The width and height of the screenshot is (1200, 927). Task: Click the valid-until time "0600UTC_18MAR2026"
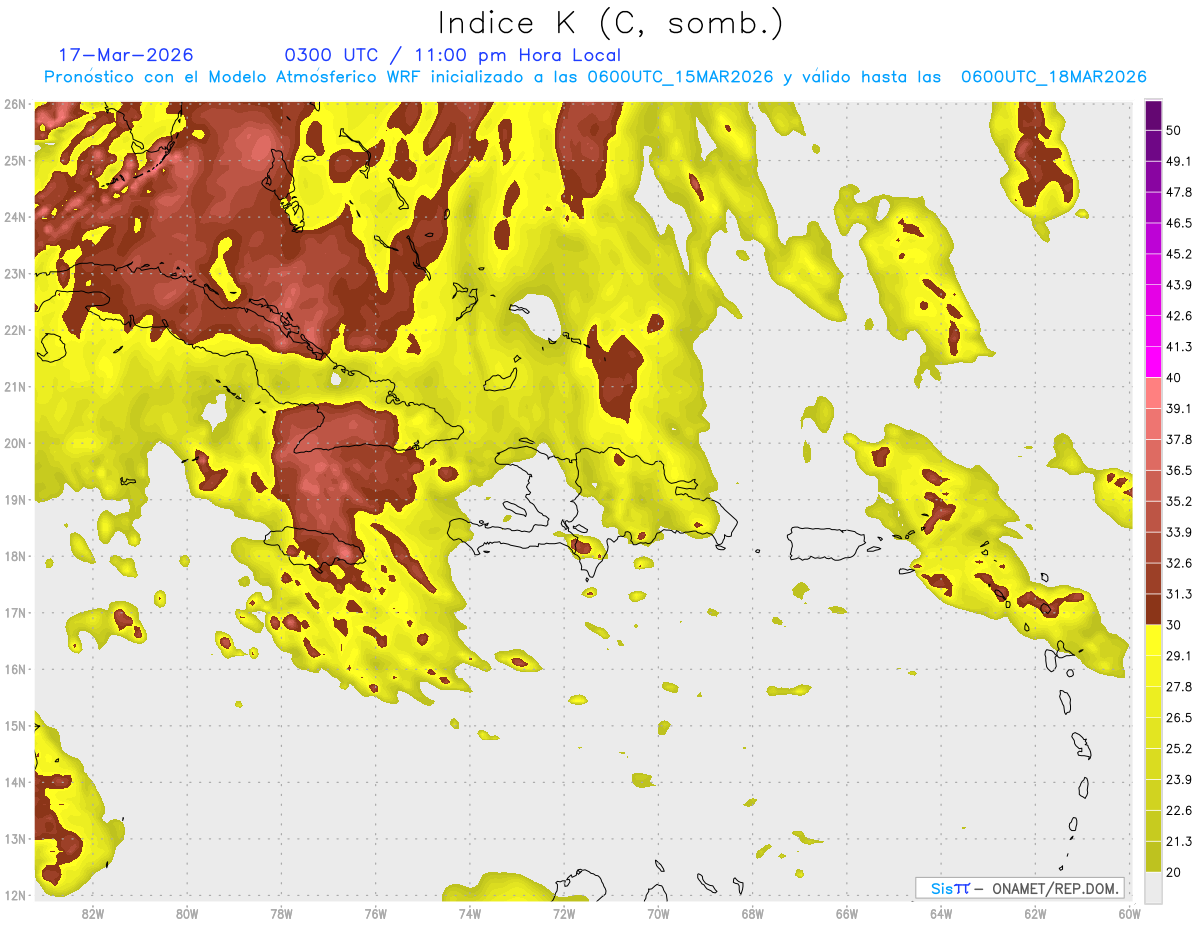(1053, 77)
